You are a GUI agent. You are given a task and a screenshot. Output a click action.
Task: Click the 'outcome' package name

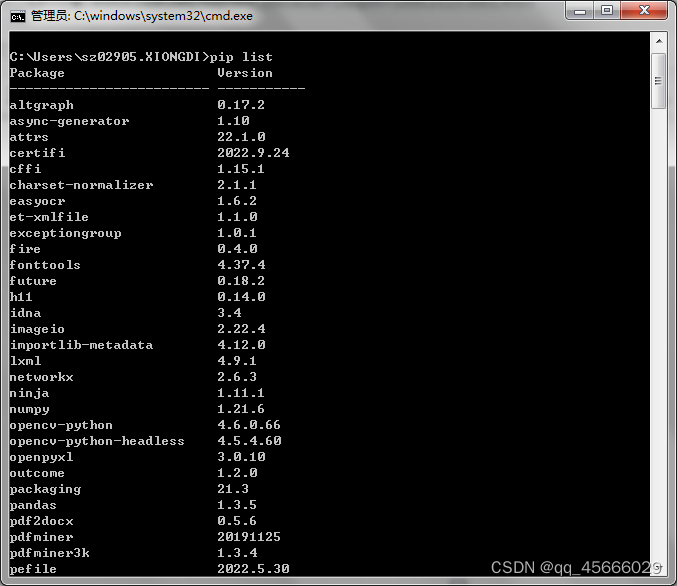[x=37, y=473]
